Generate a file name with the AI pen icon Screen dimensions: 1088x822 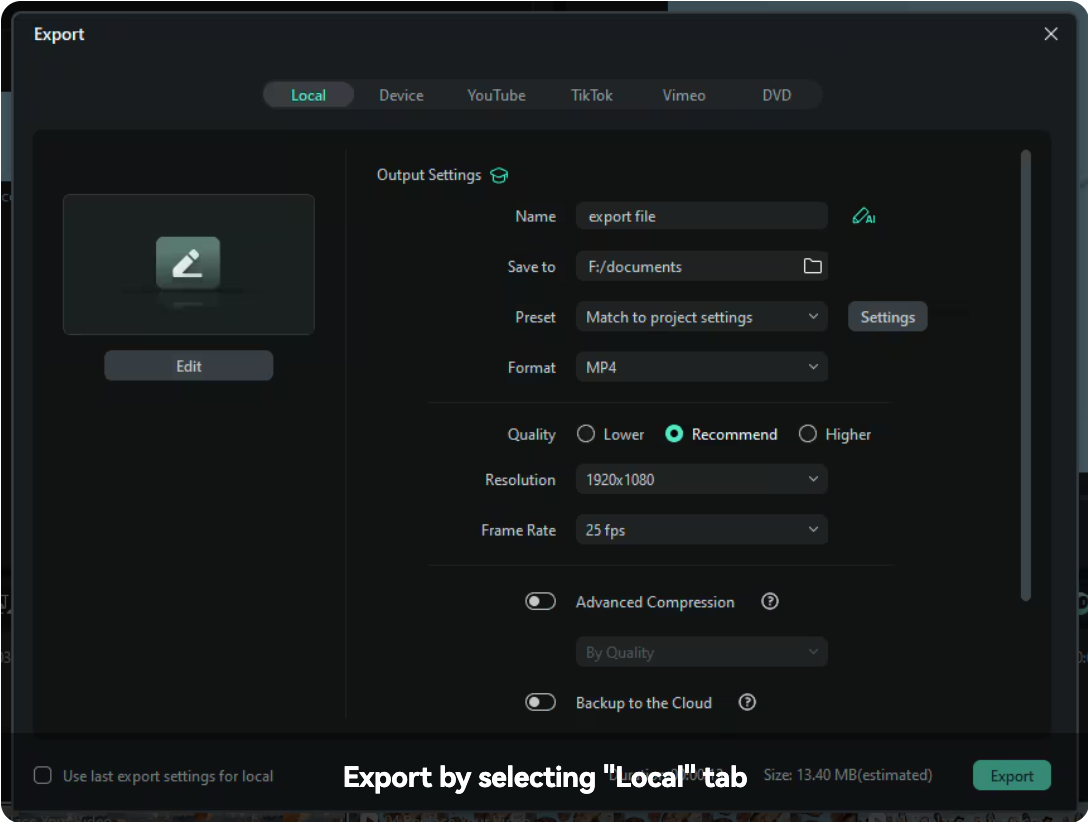coord(863,216)
